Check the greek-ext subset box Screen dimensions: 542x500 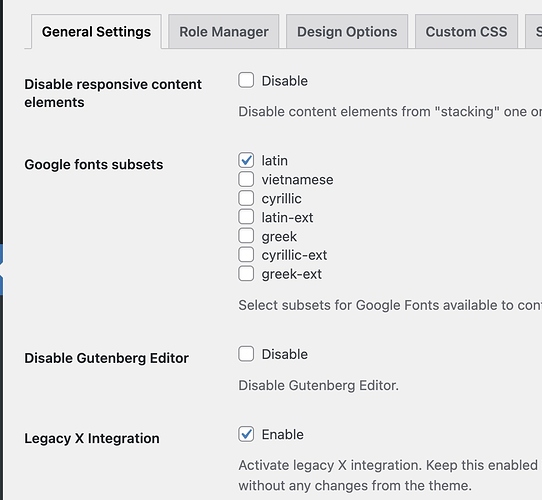(x=246, y=274)
